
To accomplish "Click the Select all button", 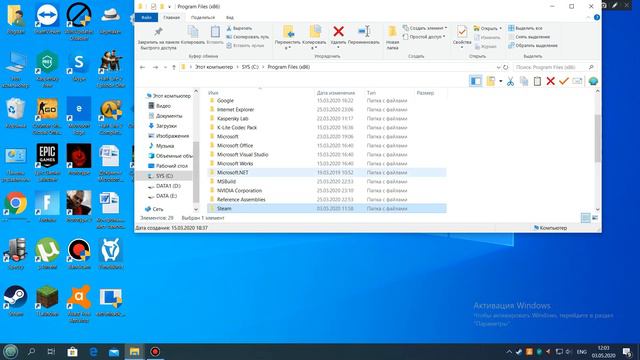I will coord(525,28).
